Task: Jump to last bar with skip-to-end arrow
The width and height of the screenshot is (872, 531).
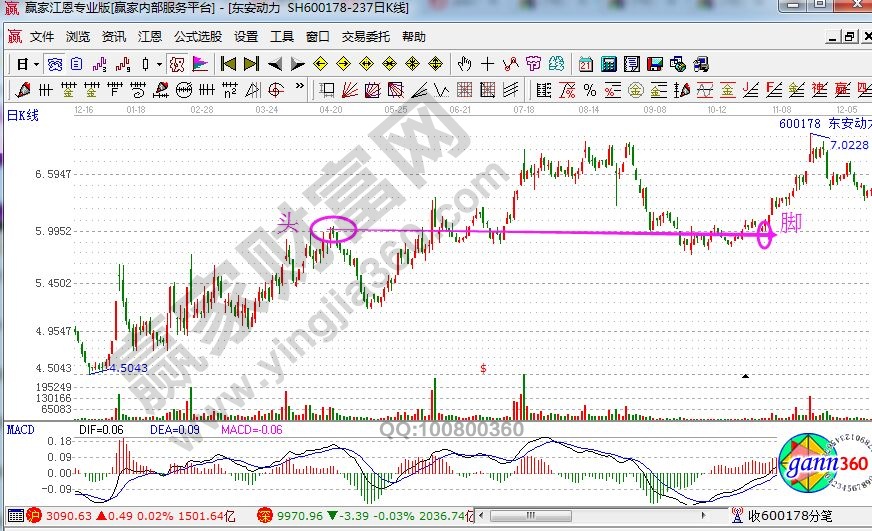Action: pyautogui.click(x=250, y=64)
